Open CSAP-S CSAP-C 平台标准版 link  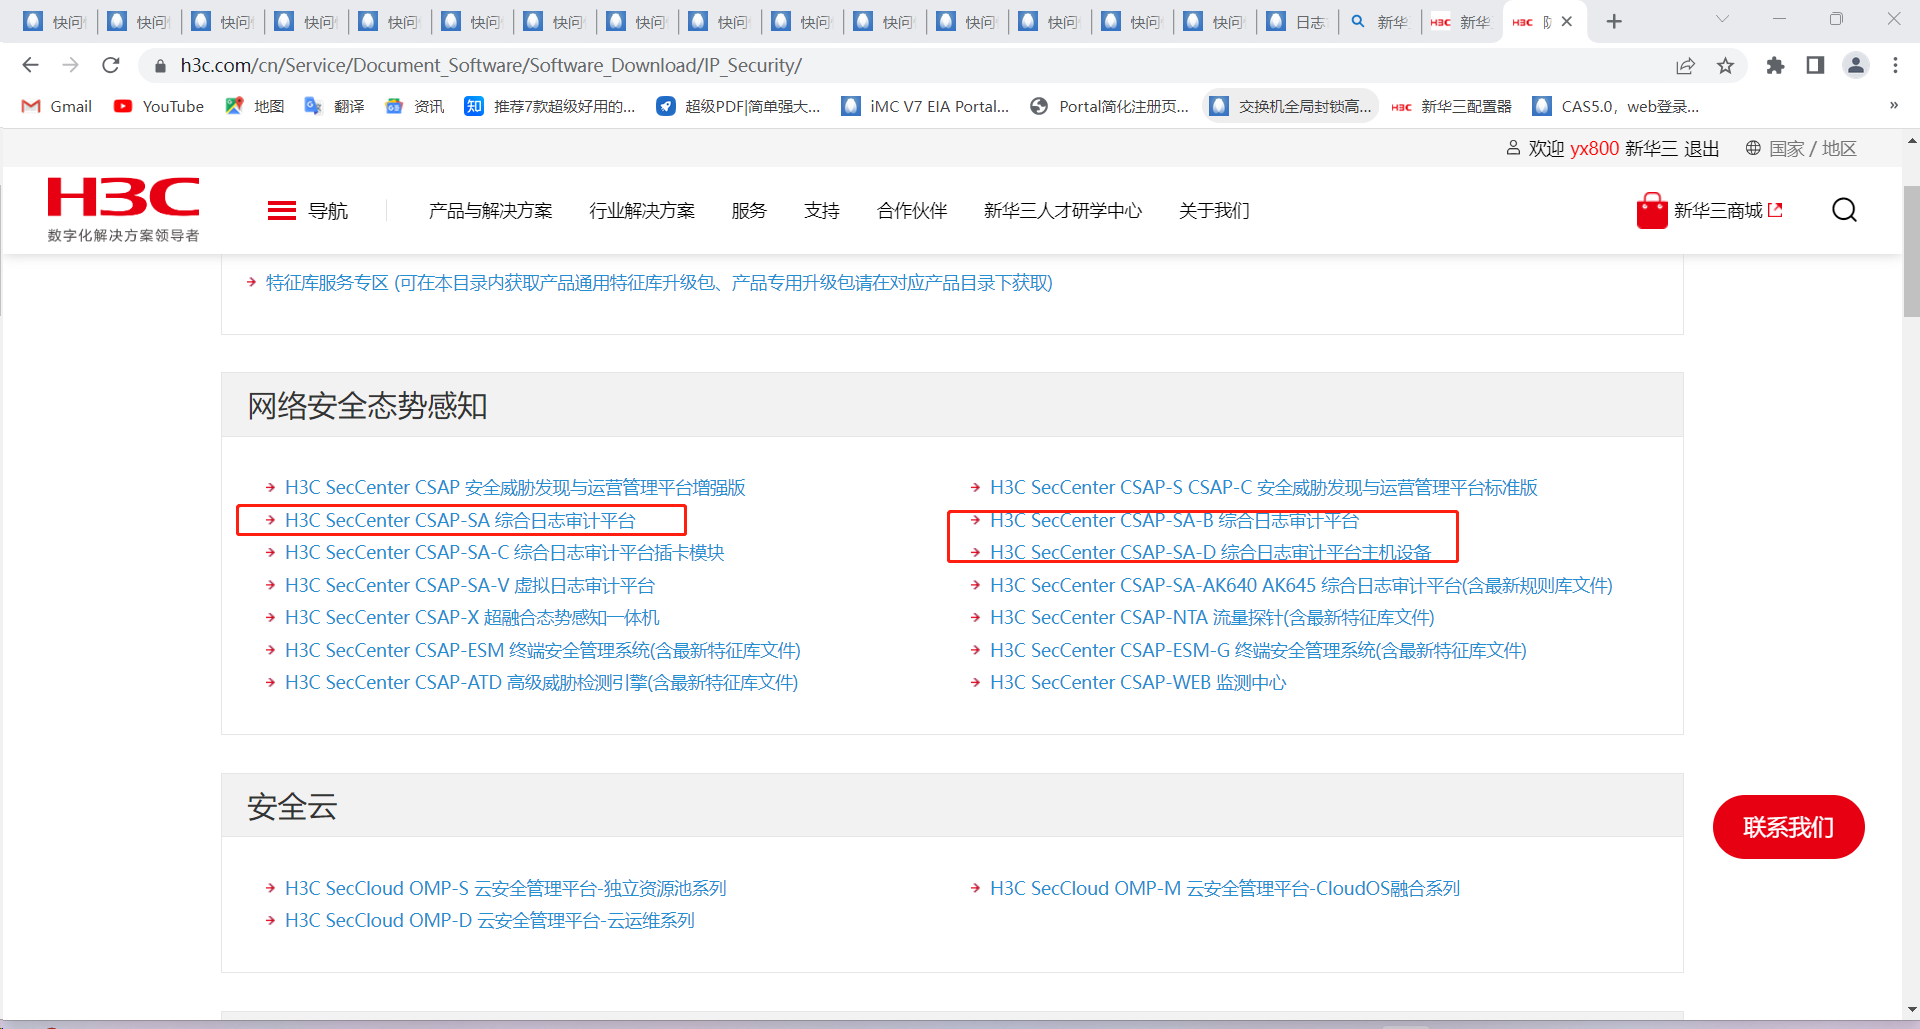click(1264, 488)
